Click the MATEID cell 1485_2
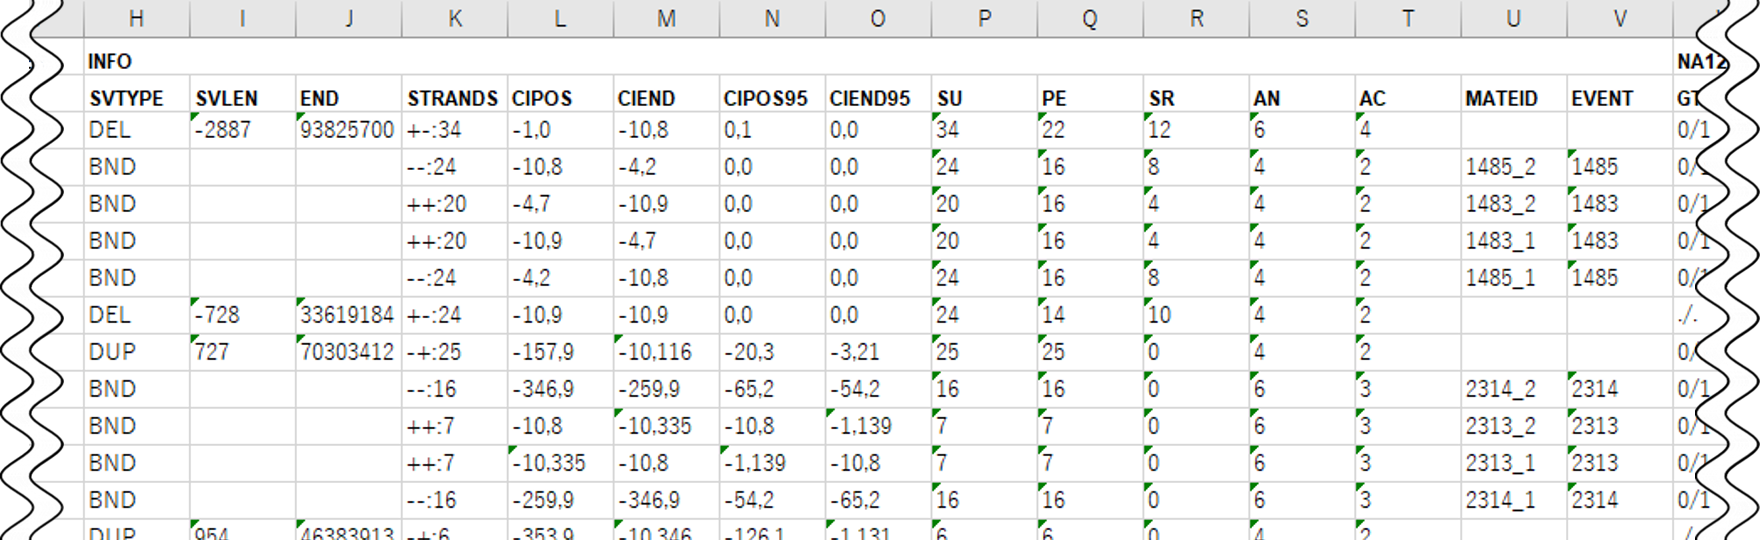Image resolution: width=1760 pixels, height=540 pixels. pos(1500,167)
